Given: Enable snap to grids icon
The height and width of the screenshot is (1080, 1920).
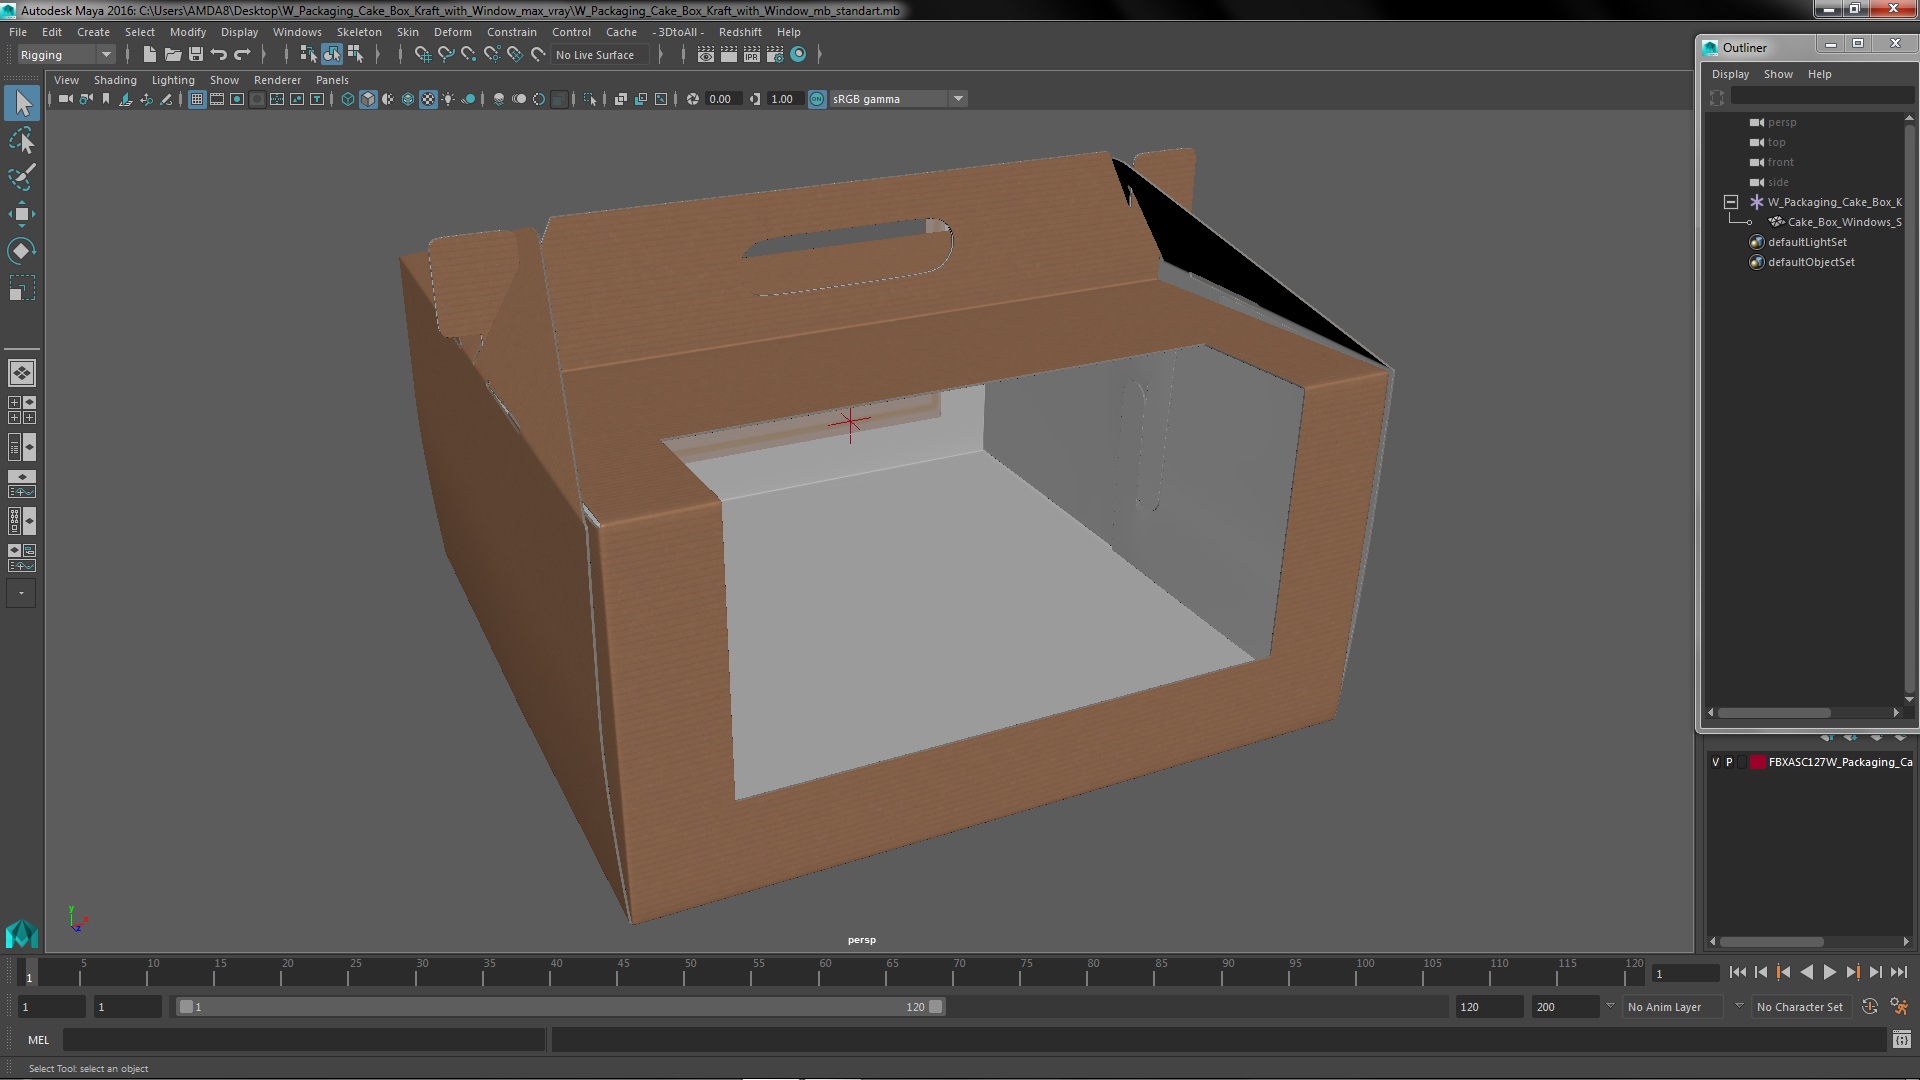Looking at the screenshot, I should [x=422, y=55].
